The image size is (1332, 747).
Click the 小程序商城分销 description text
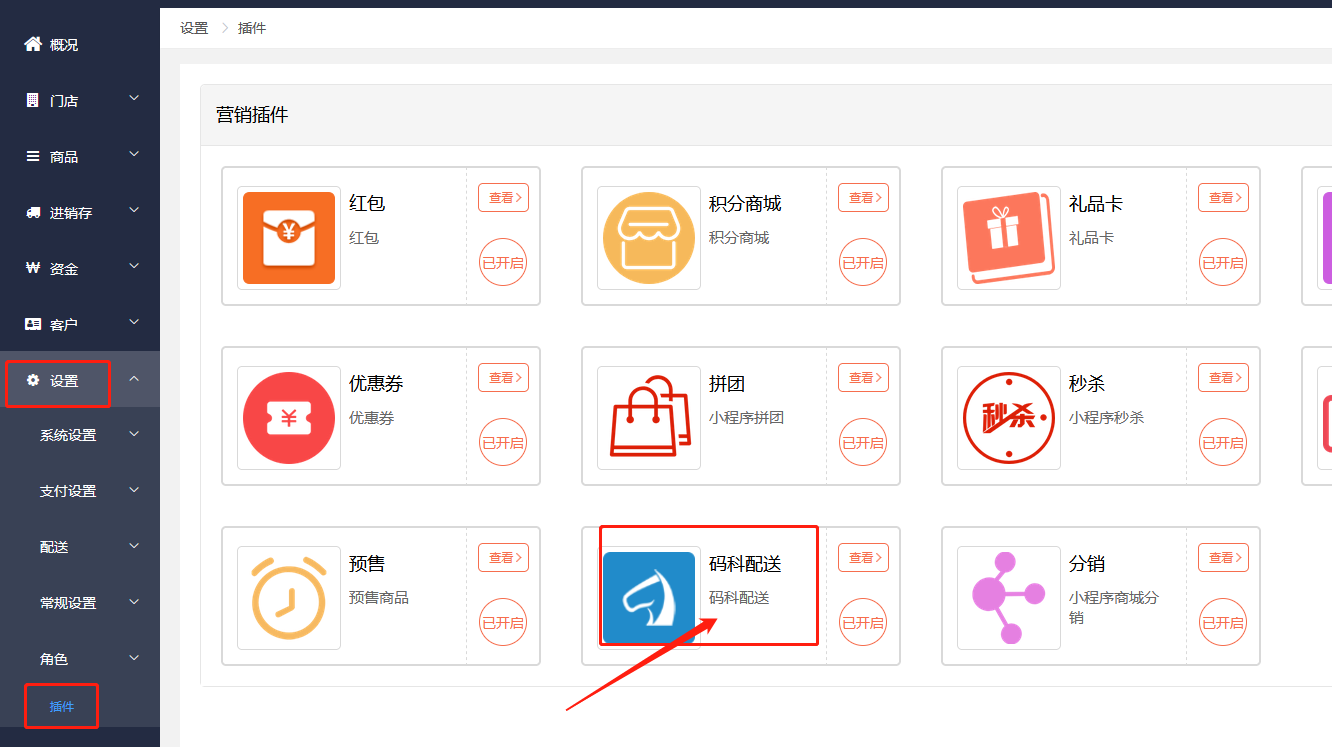[1114, 608]
